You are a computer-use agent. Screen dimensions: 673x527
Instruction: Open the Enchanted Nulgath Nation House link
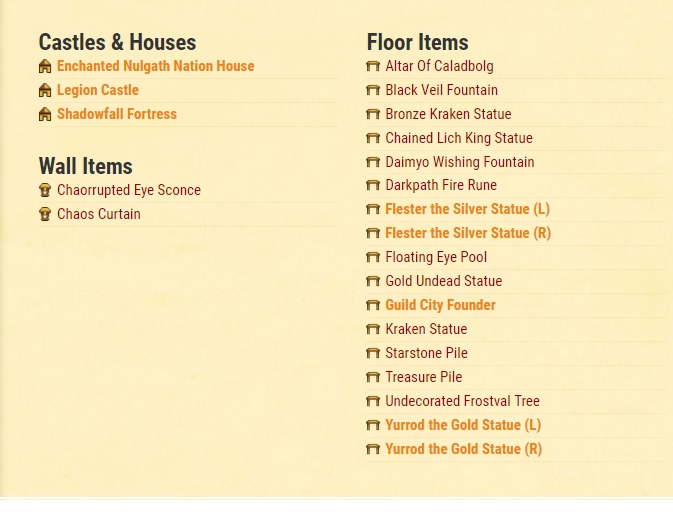(156, 66)
